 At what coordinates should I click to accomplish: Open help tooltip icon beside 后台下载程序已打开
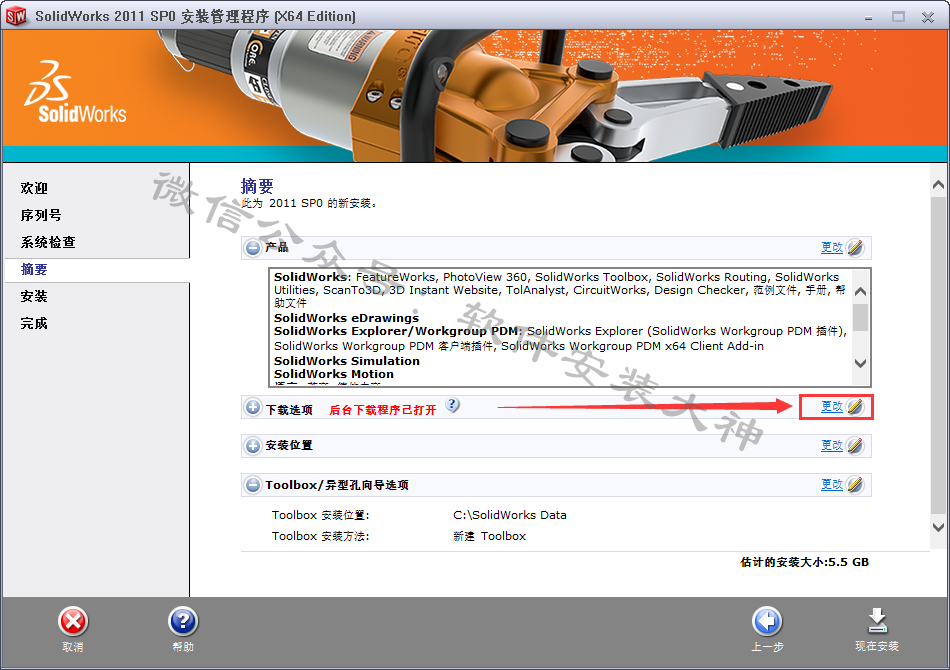pyautogui.click(x=453, y=405)
